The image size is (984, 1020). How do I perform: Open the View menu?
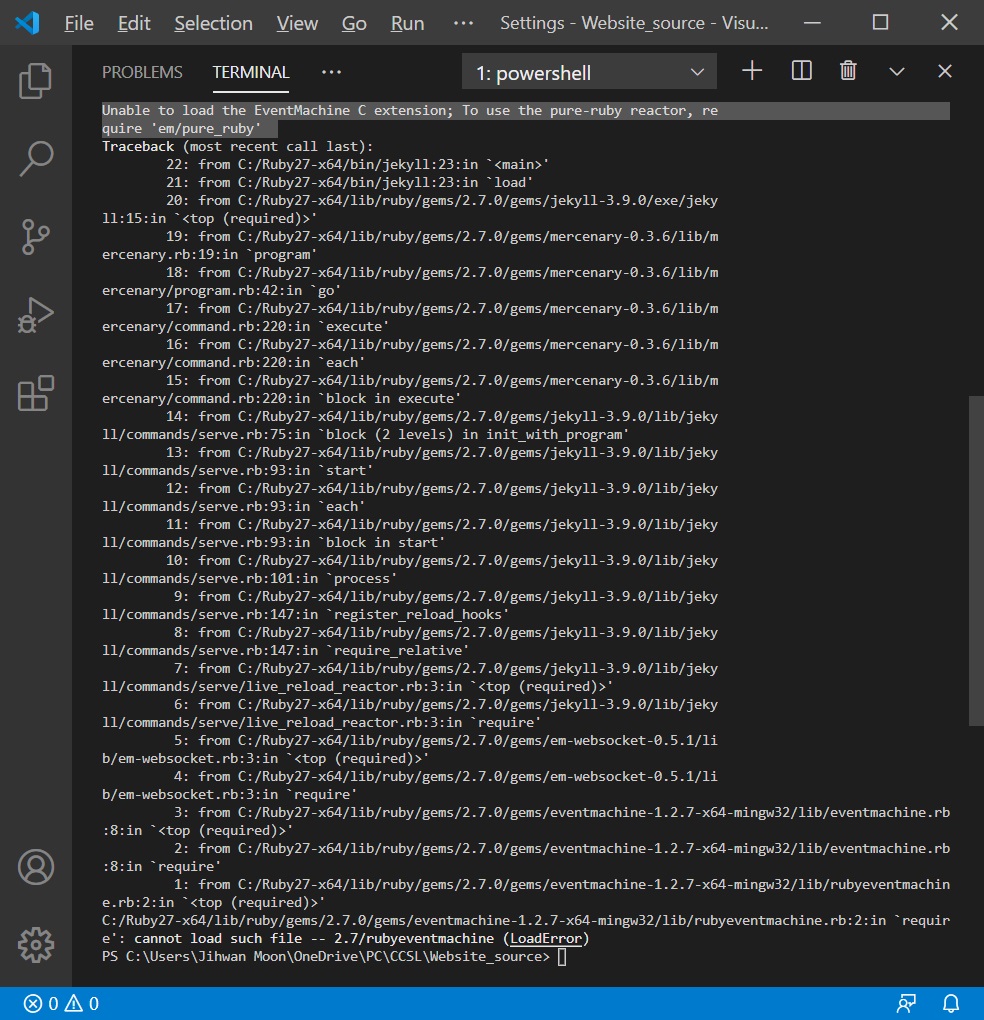tap(297, 23)
